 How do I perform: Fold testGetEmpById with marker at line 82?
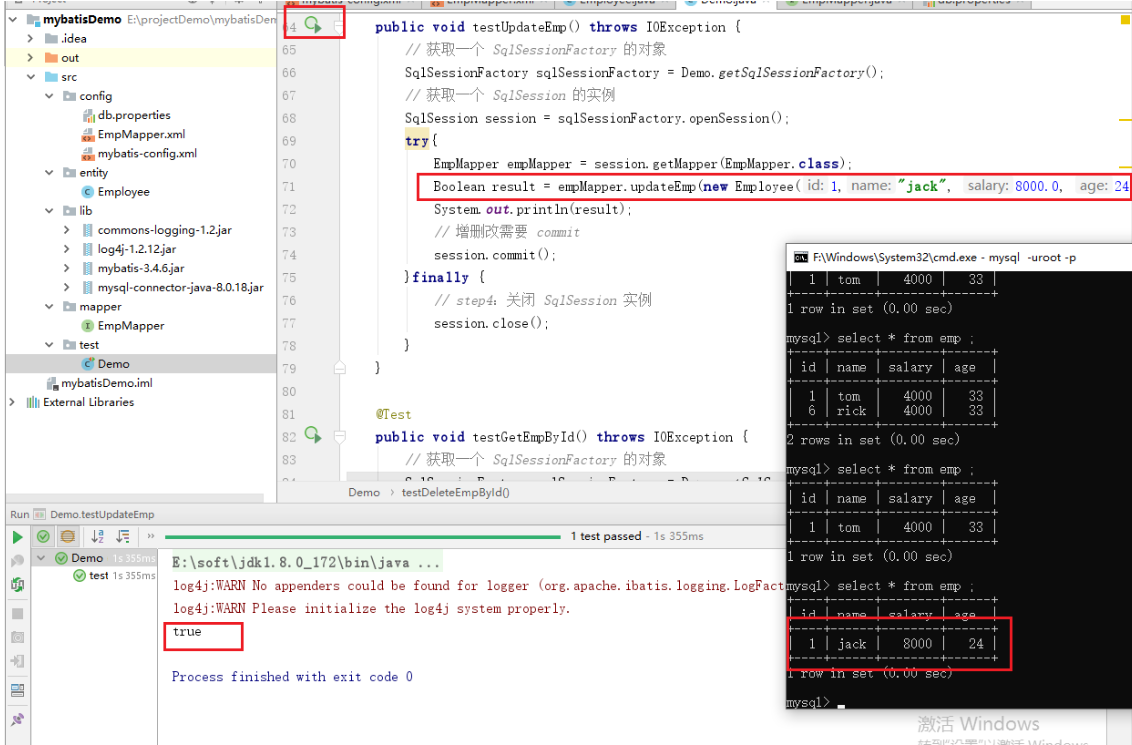pyautogui.click(x=339, y=436)
